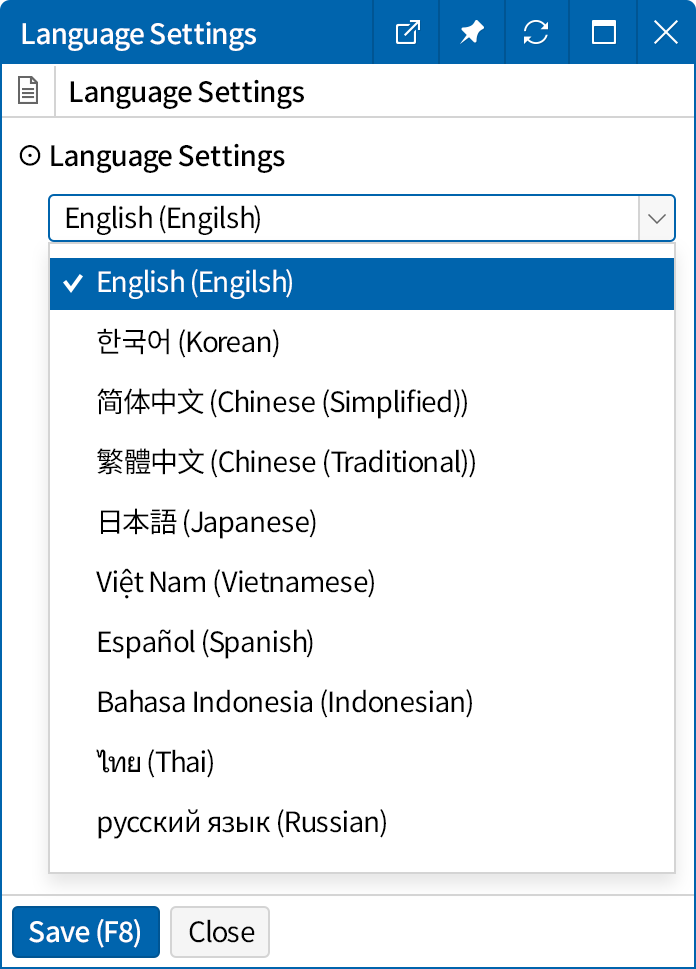Click the Close button at bottom
The height and width of the screenshot is (969, 696).
(220, 932)
